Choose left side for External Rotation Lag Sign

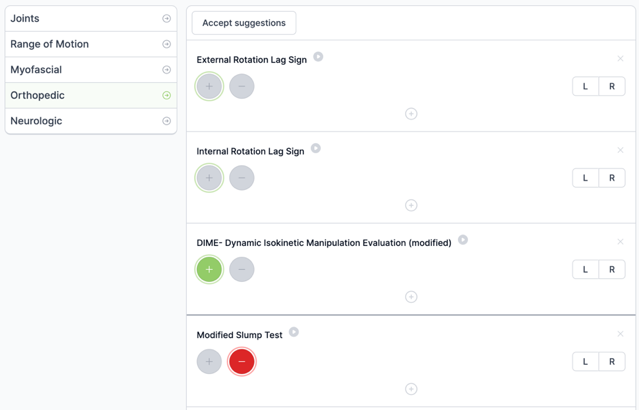click(x=586, y=86)
